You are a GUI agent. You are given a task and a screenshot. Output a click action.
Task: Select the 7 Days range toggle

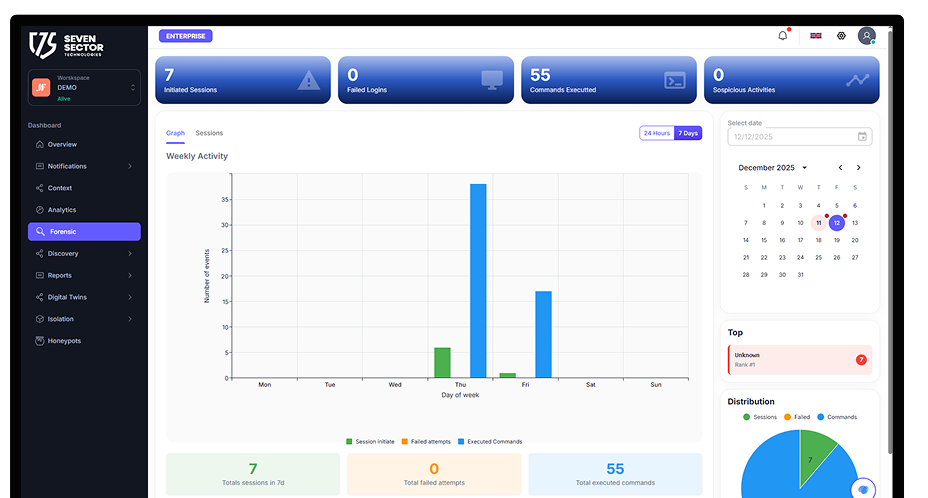(x=688, y=133)
